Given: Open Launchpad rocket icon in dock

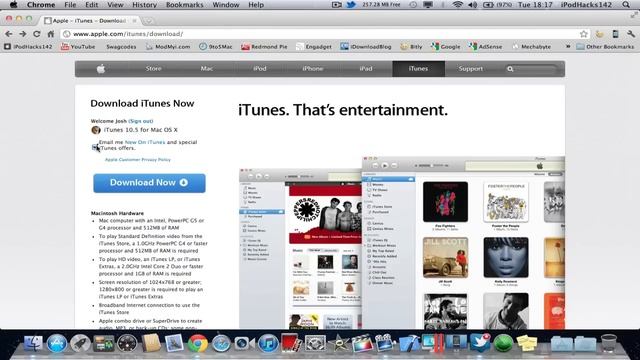Looking at the screenshot, I should [x=80, y=343].
